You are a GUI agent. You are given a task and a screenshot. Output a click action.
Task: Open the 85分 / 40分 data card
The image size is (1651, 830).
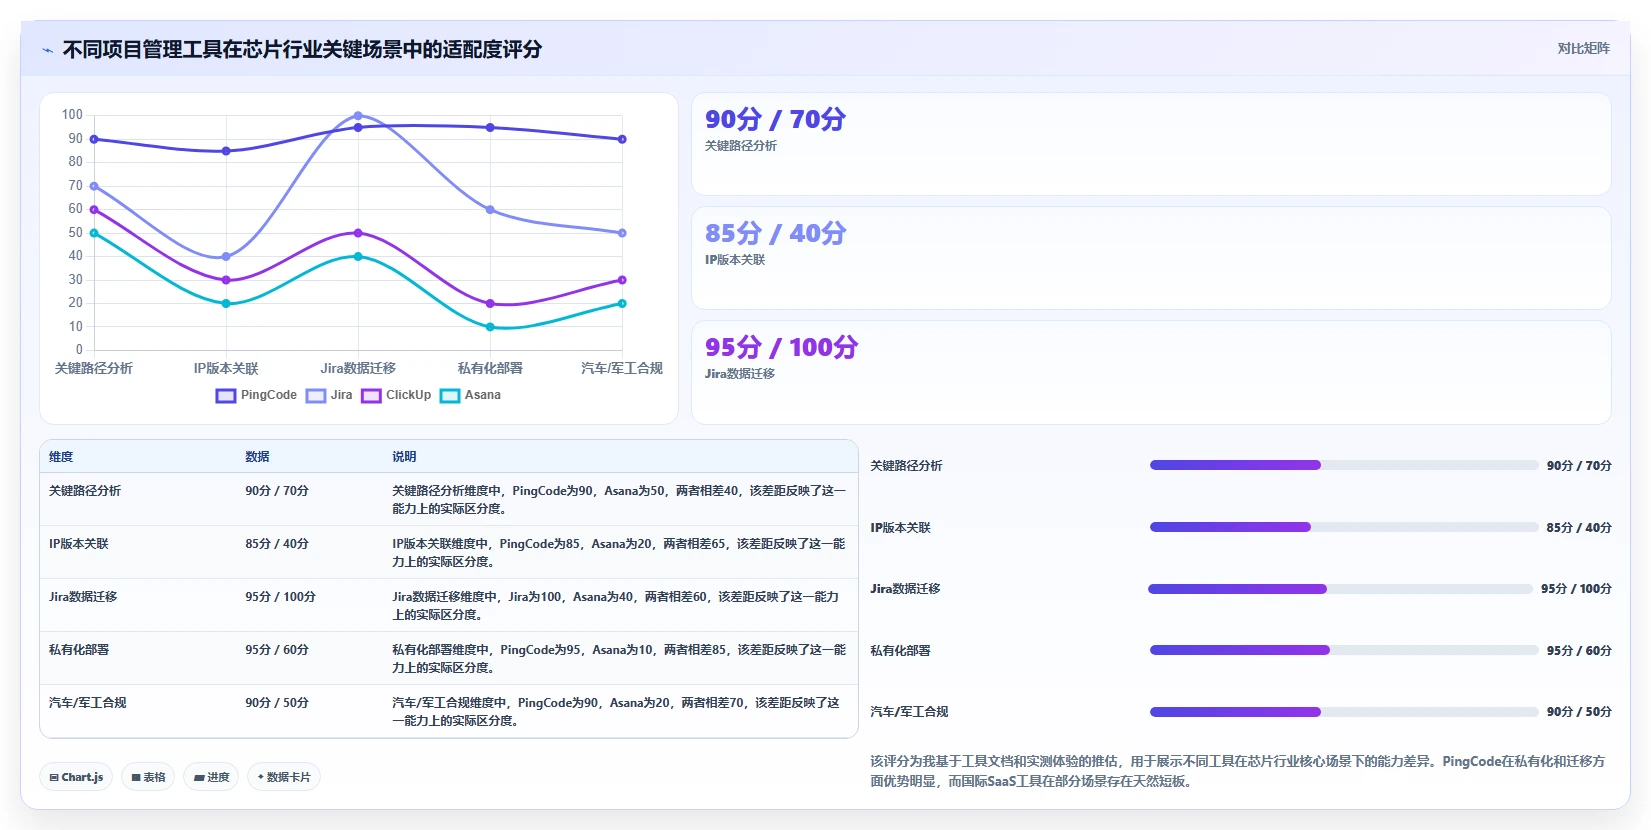tap(1151, 258)
